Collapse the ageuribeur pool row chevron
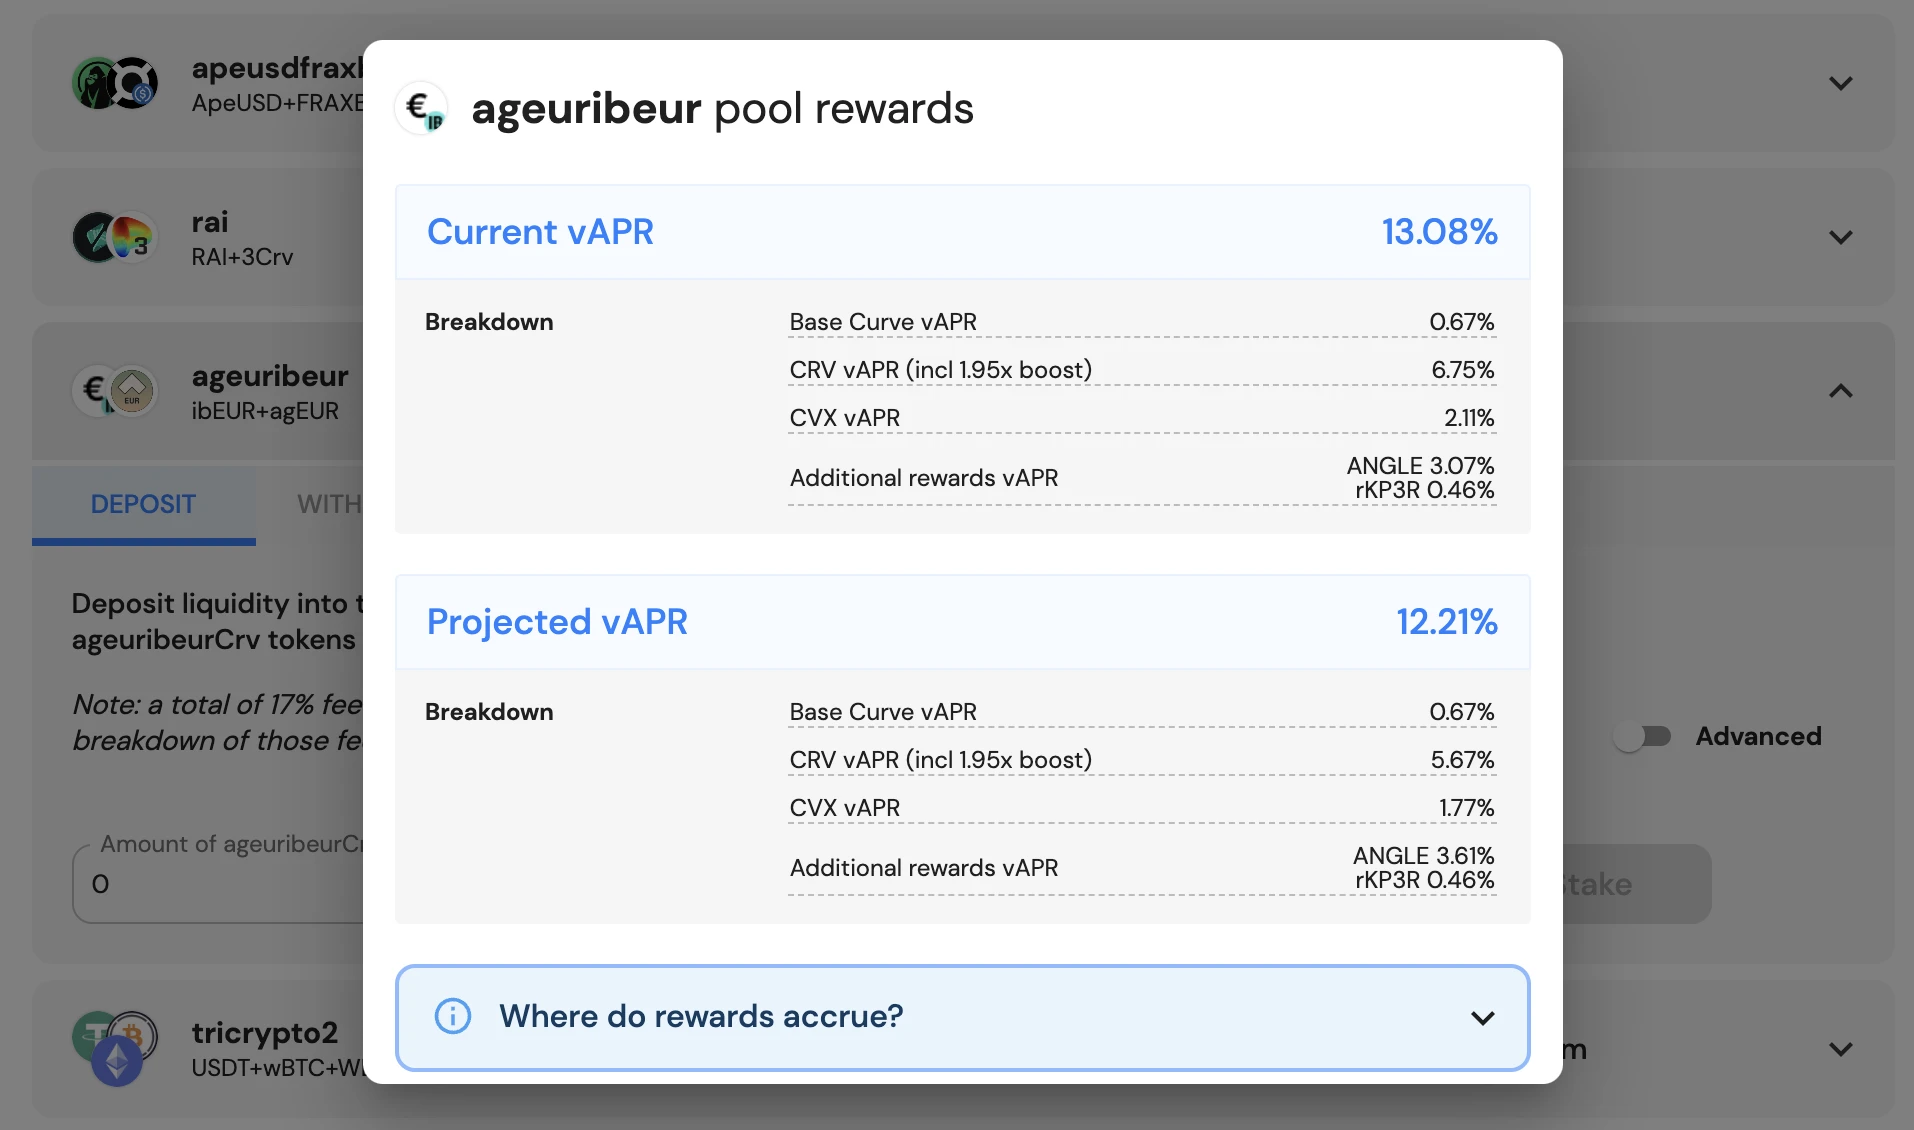 1841,391
